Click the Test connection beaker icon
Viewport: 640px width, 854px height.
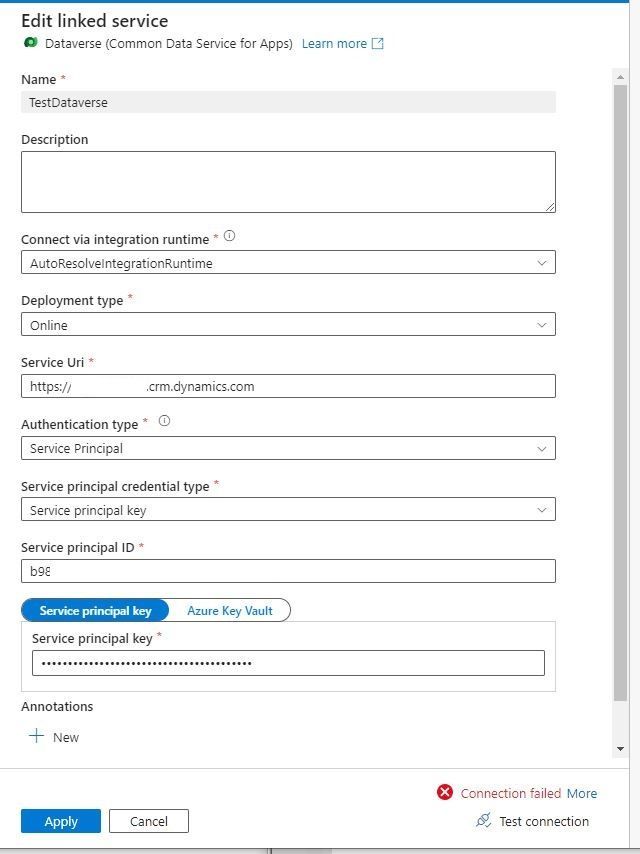[483, 821]
